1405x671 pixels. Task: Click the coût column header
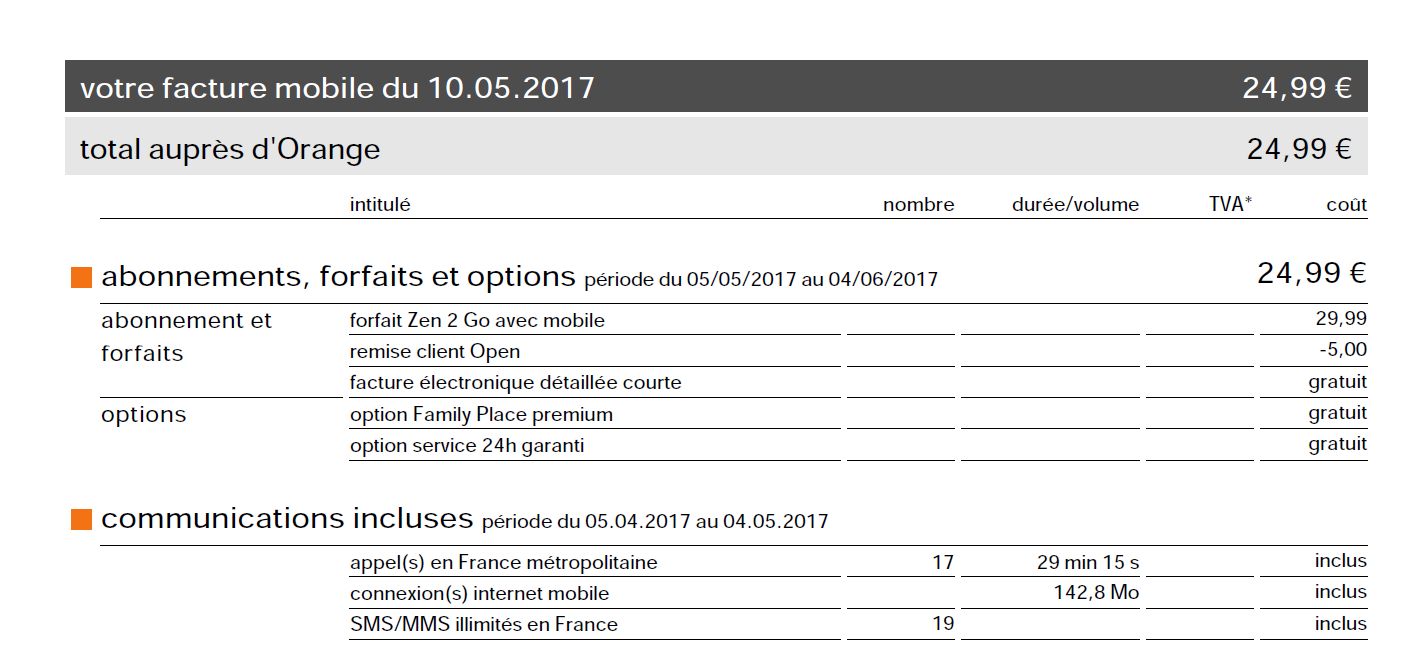pos(1346,205)
